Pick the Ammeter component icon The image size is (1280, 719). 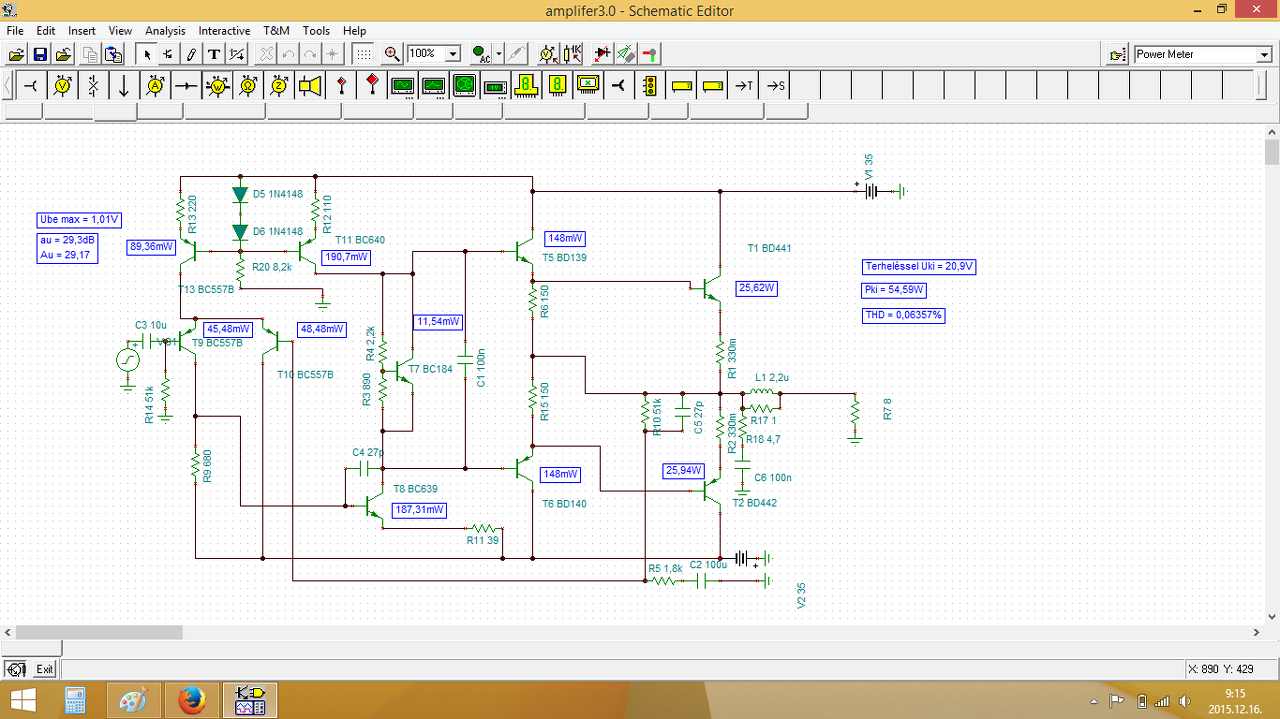(155, 86)
